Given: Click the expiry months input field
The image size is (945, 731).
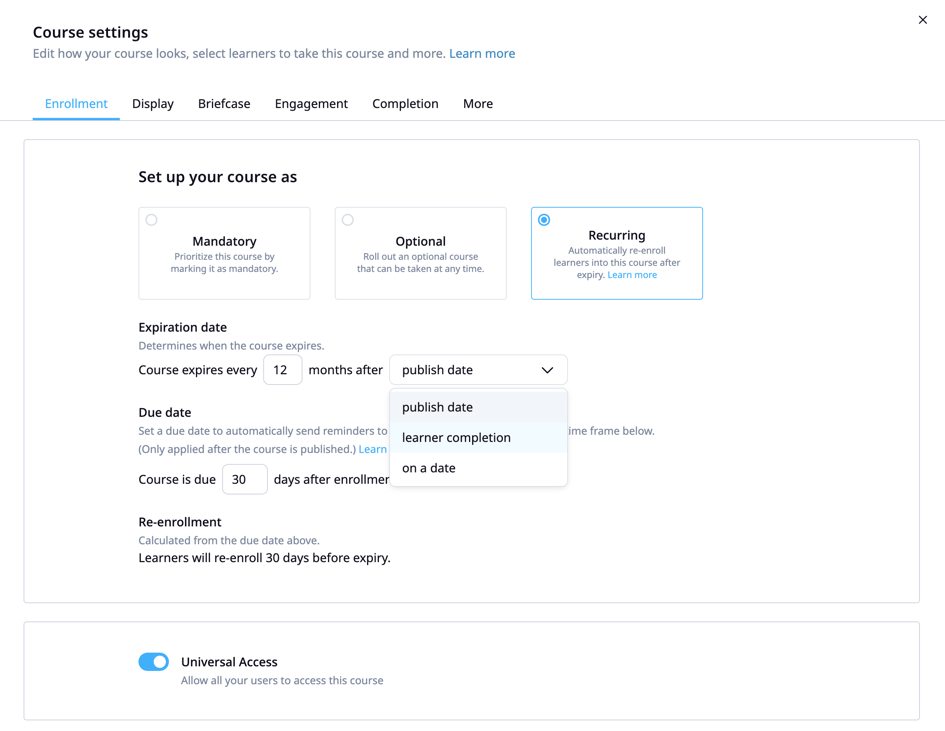Looking at the screenshot, I should coord(282,370).
